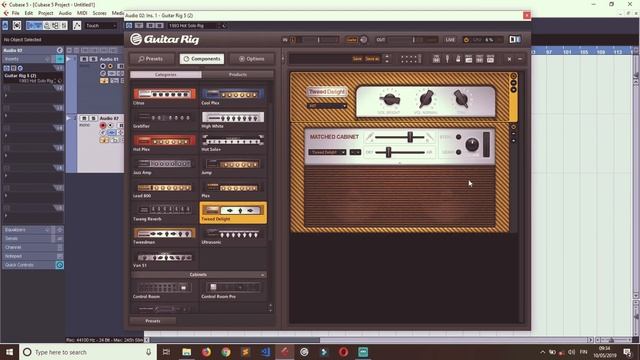
Task: Adjust the Dry/Air slider on Matched Cabinet
Action: (x=400, y=152)
